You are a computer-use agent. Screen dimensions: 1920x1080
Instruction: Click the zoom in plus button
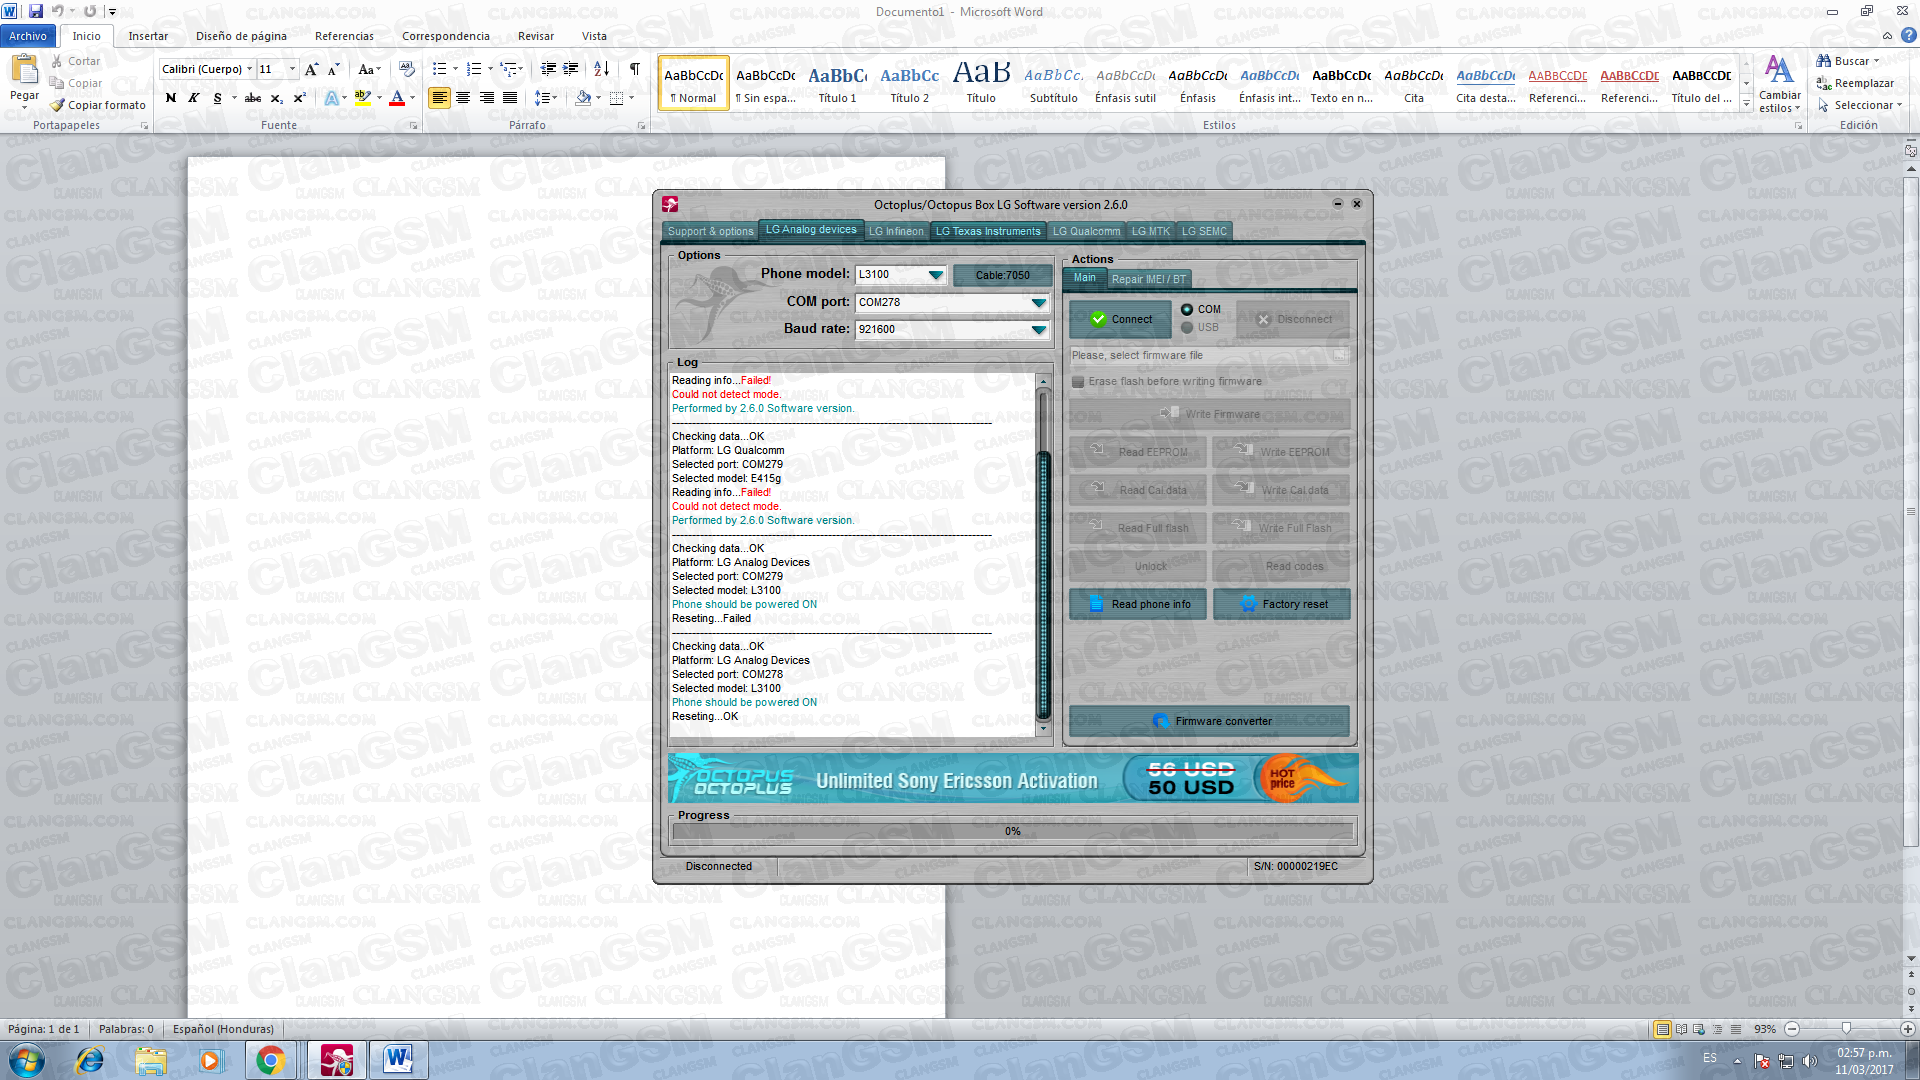click(1907, 1029)
